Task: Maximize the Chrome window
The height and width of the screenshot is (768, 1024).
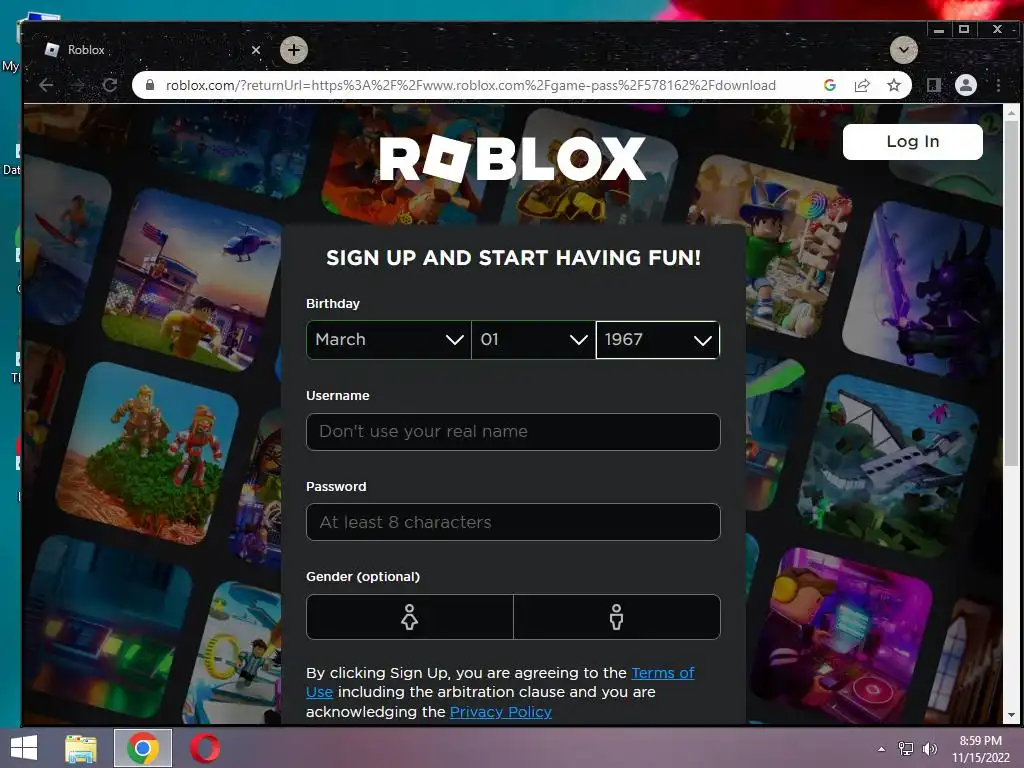Action: (x=964, y=29)
